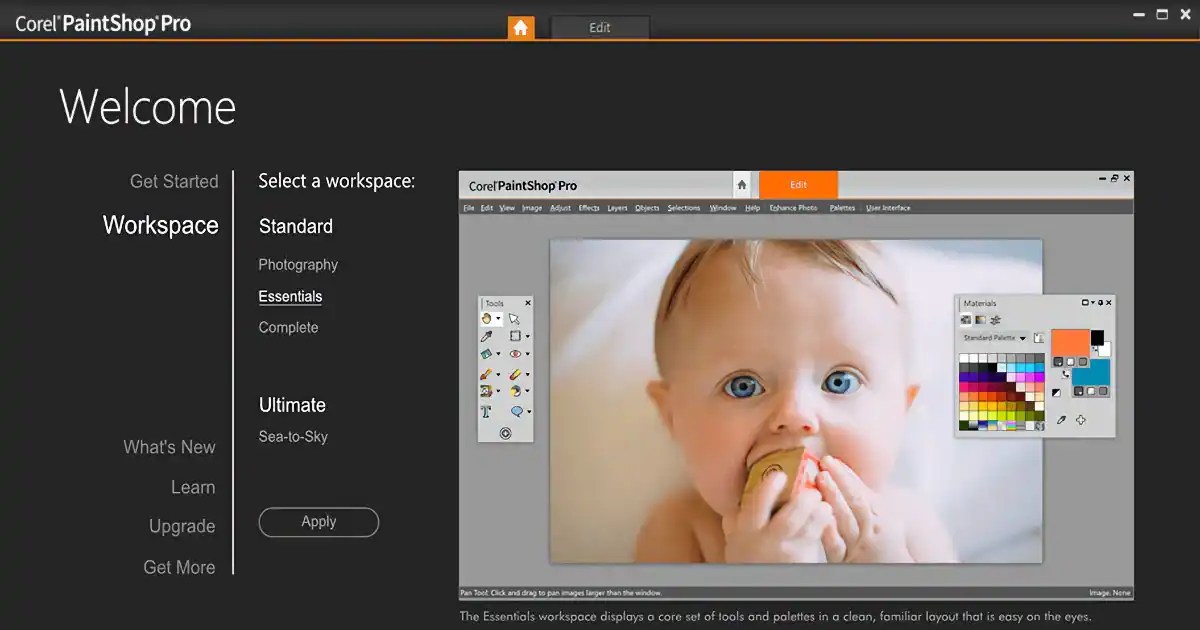The image size is (1200, 630).
Task: Select the Paint Brush tool
Action: pyautogui.click(x=487, y=373)
